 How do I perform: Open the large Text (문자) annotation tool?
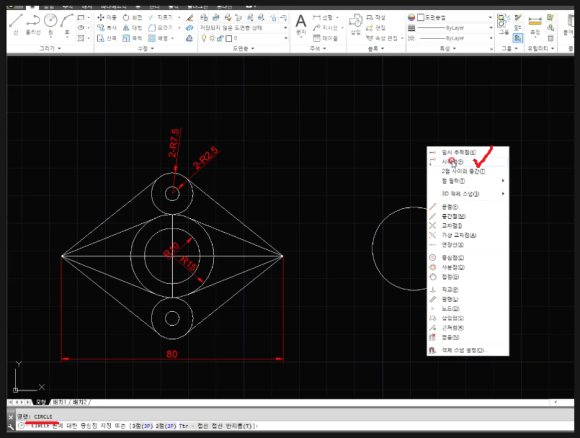click(301, 24)
